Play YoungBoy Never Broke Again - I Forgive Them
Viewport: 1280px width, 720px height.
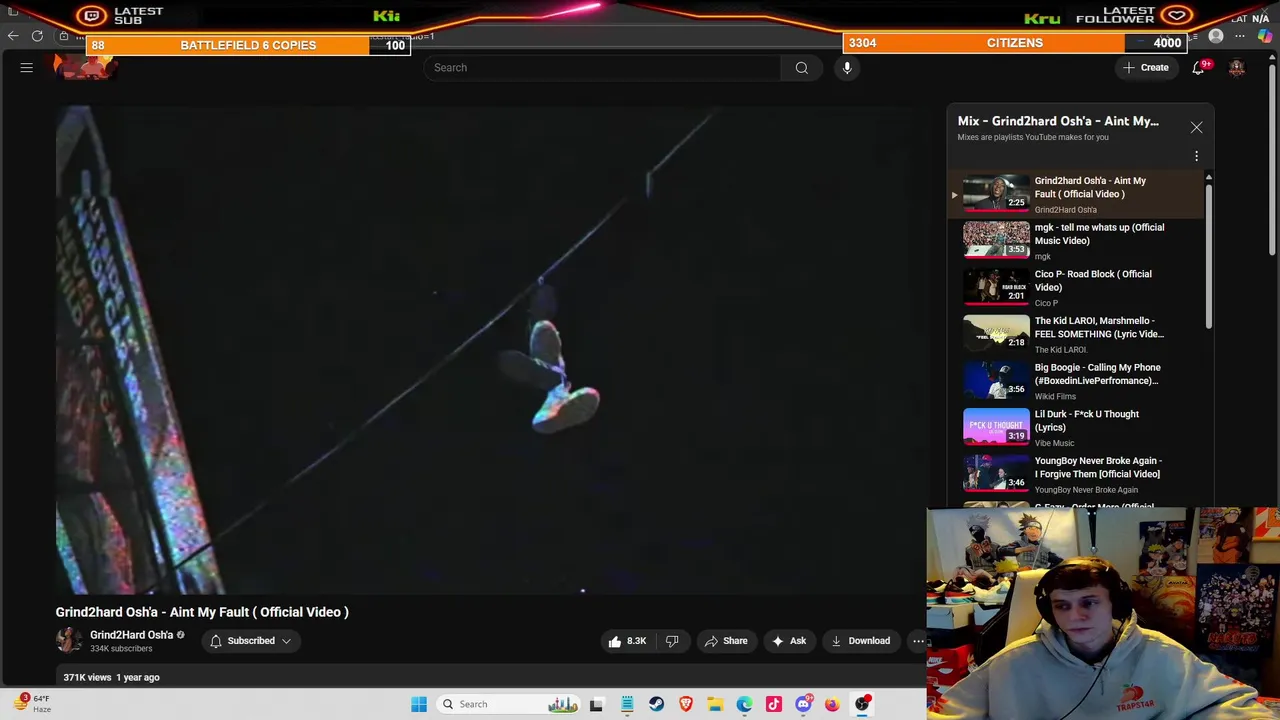(1075, 474)
